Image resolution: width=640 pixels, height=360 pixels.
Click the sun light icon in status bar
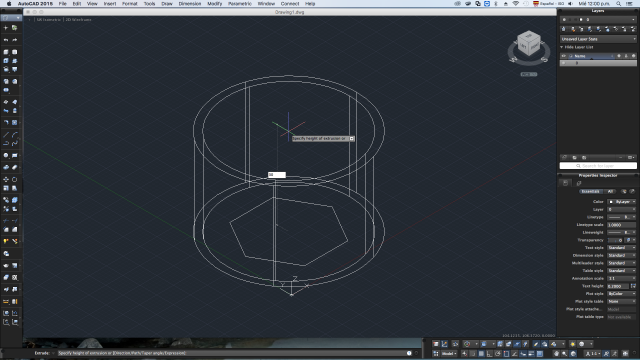coord(573,344)
